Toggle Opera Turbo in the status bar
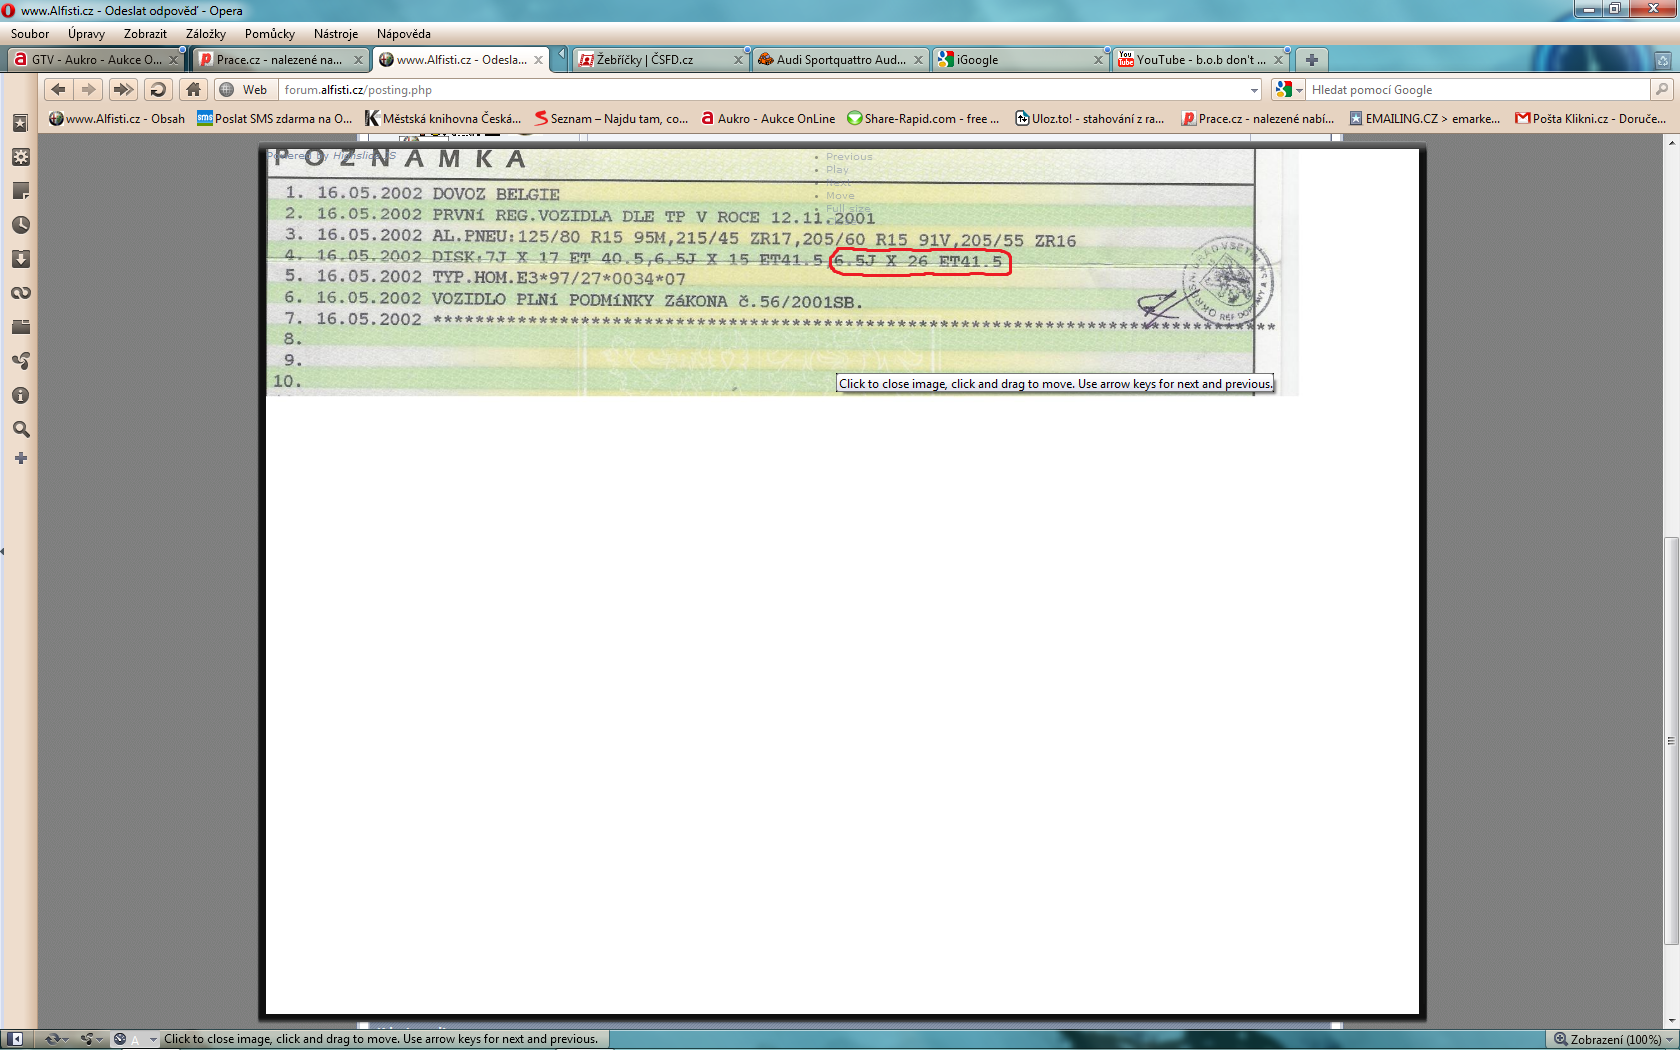Viewport: 1680px width, 1050px height. [120, 1039]
